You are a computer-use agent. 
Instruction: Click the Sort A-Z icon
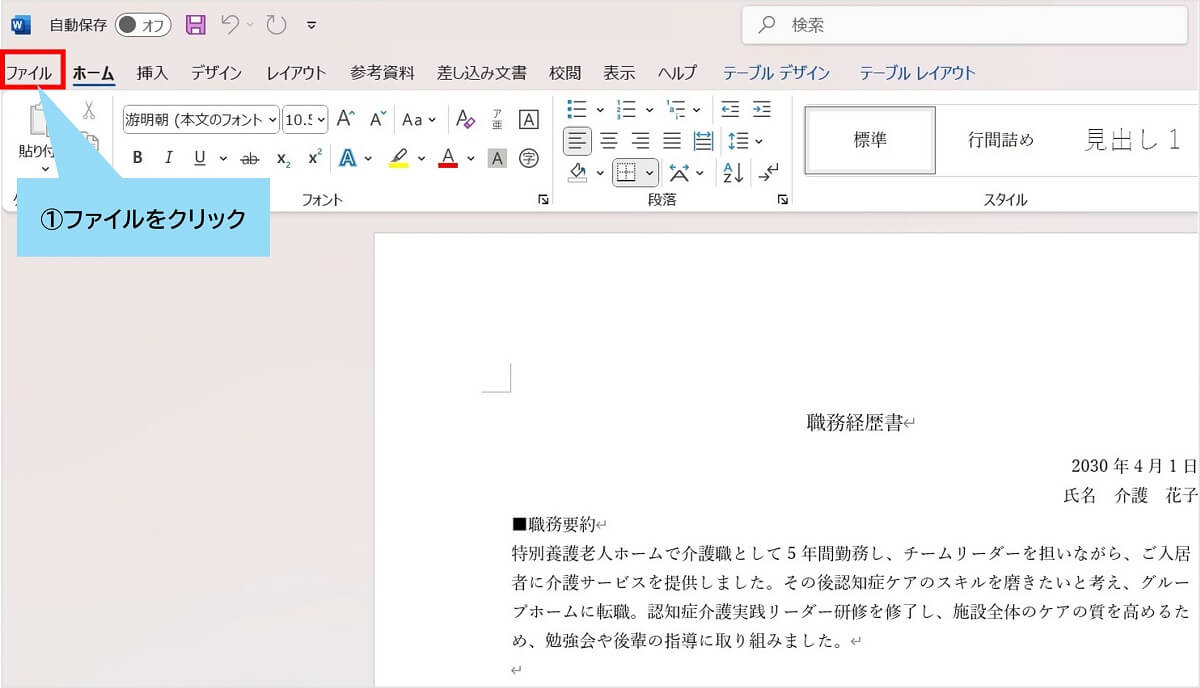[733, 172]
